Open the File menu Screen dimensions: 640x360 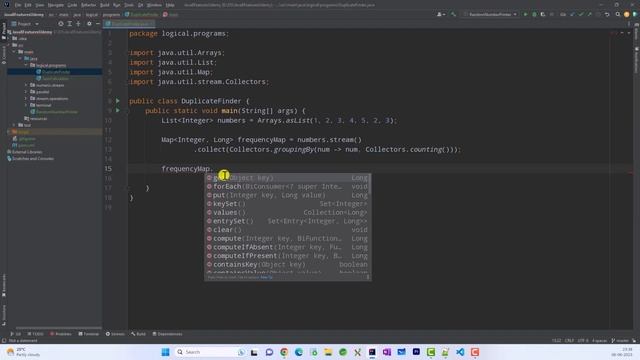(18, 5)
